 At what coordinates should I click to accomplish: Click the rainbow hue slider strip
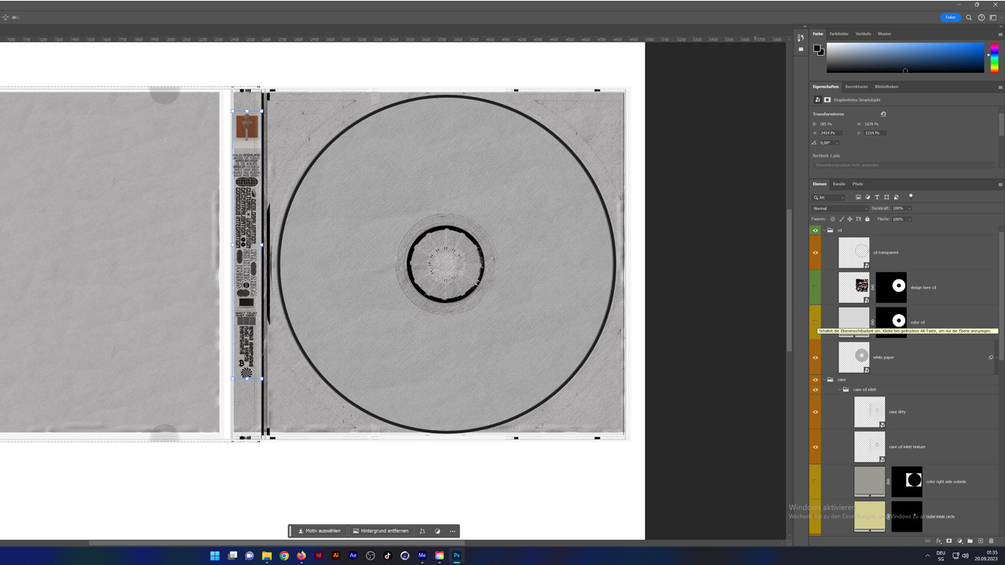pos(994,58)
